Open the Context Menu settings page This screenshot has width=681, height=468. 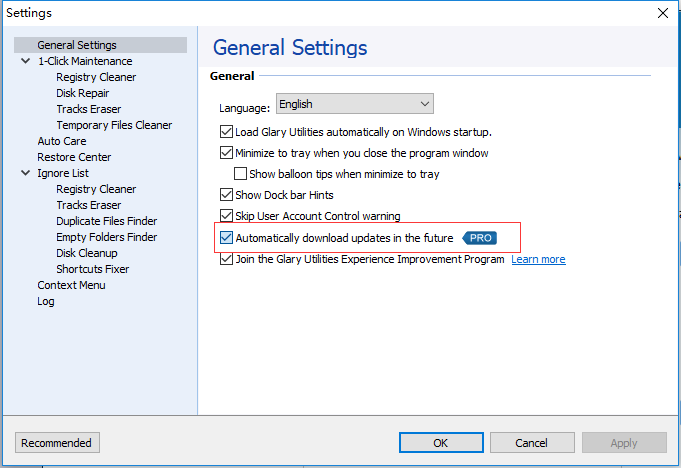coord(71,285)
